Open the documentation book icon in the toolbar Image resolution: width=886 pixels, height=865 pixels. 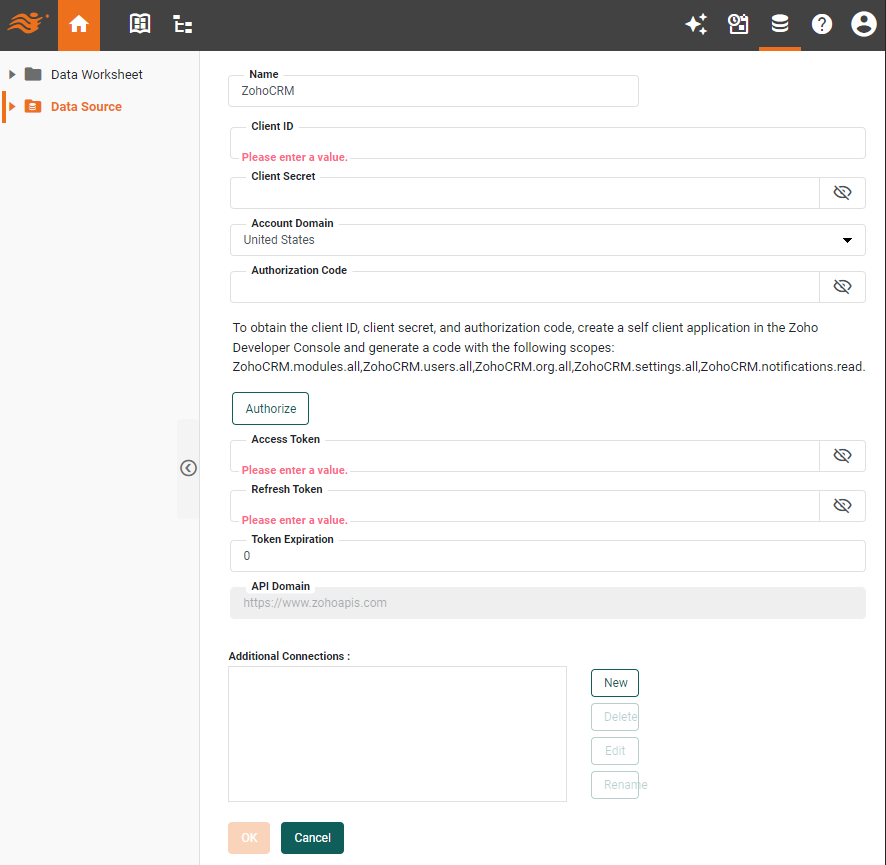(x=140, y=24)
